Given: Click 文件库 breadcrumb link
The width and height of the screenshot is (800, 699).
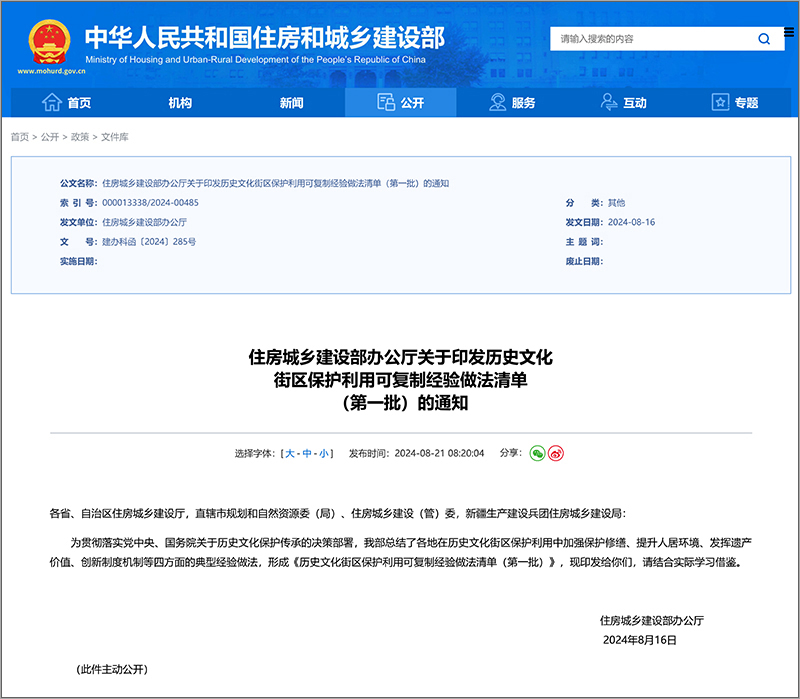Looking at the screenshot, I should 115,137.
